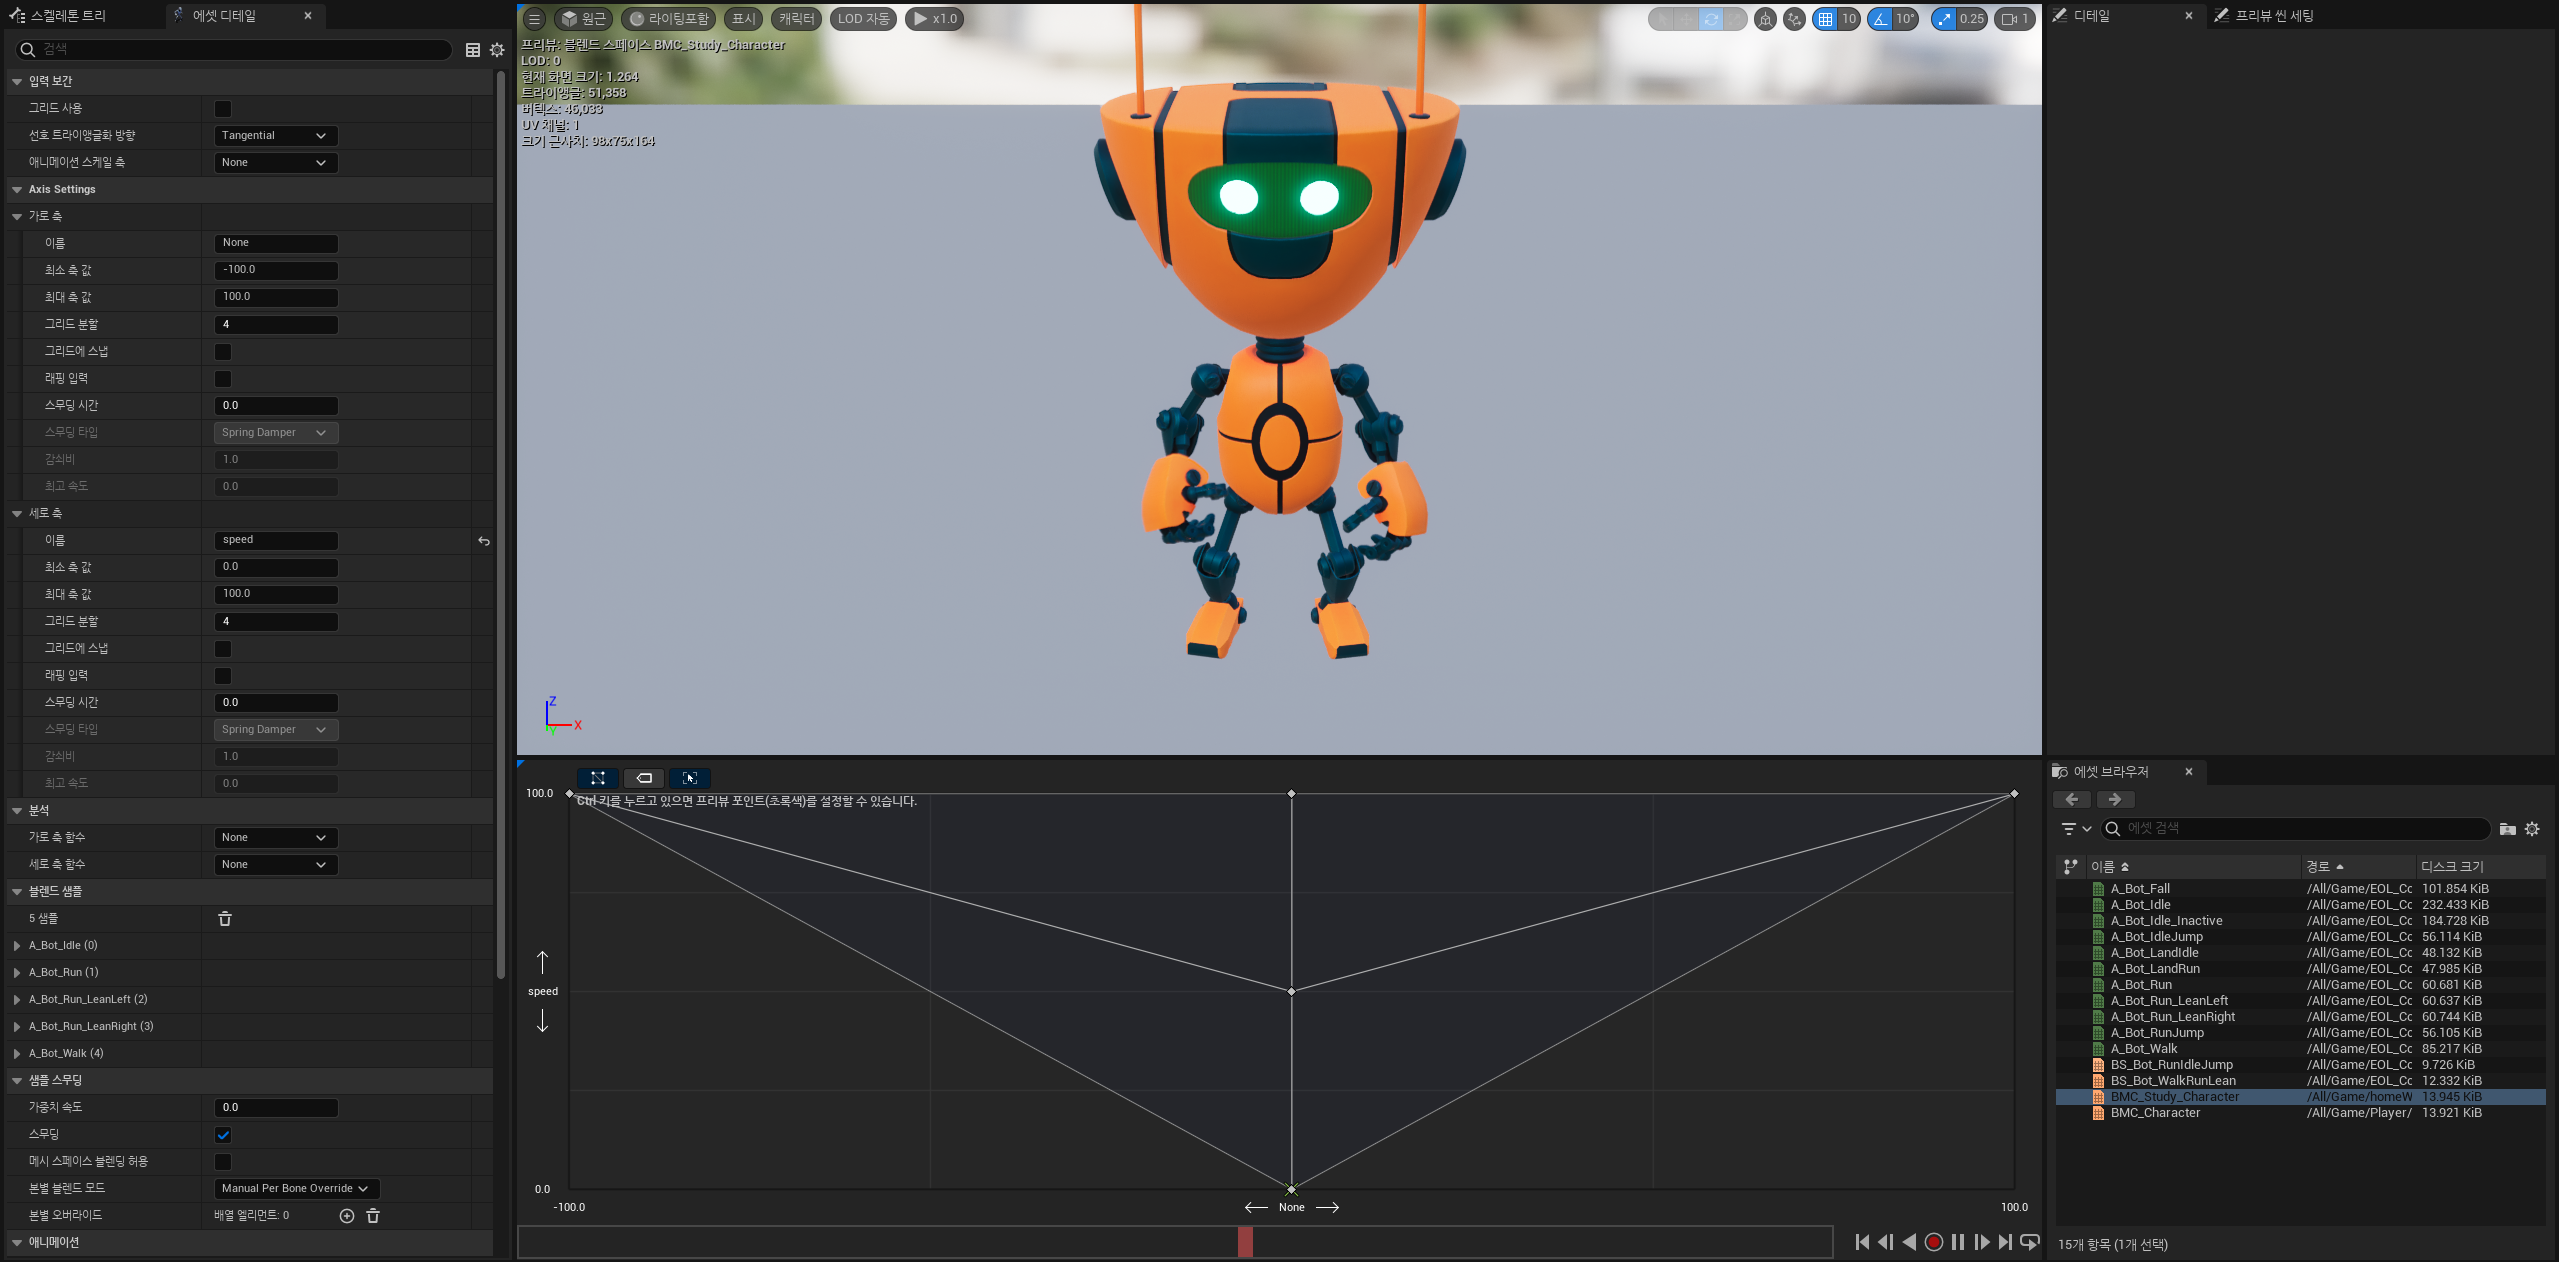Image resolution: width=2559 pixels, height=1262 pixels.
Task: Open the LOD 자동 button
Action: [x=863, y=19]
